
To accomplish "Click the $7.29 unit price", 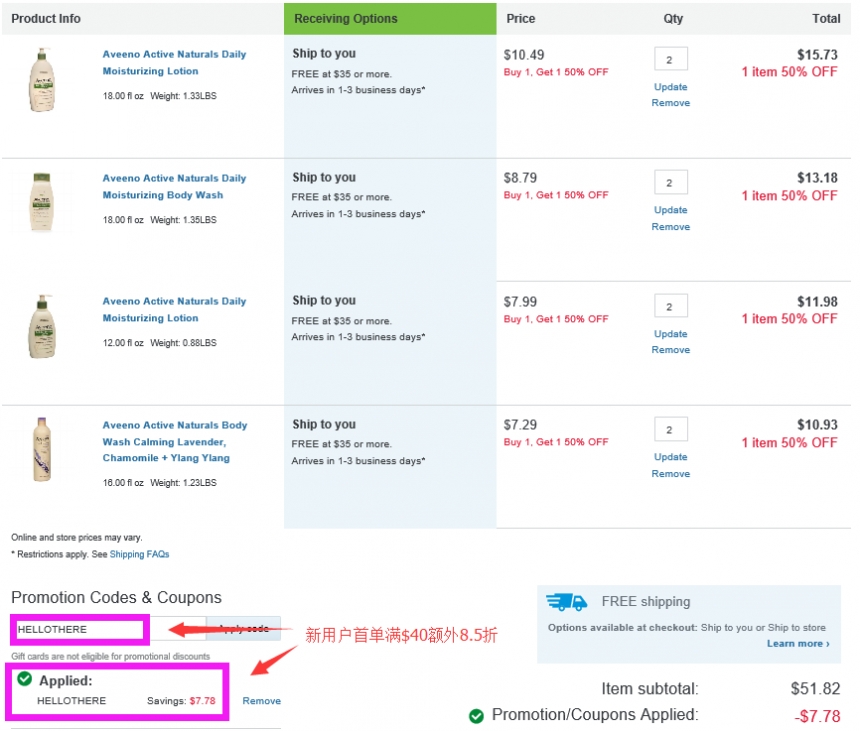I will 520,424.
